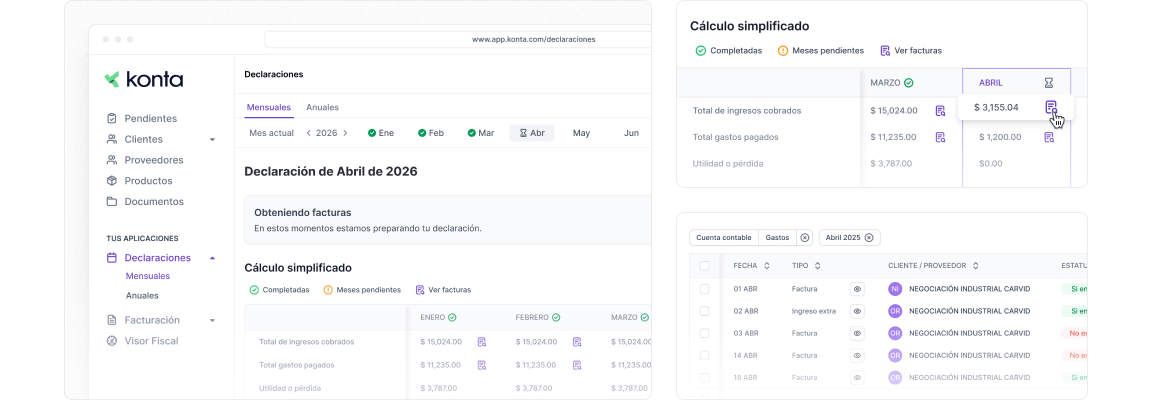Switch to the Mensuales tab
This screenshot has height=400, width=1152.
point(269,107)
